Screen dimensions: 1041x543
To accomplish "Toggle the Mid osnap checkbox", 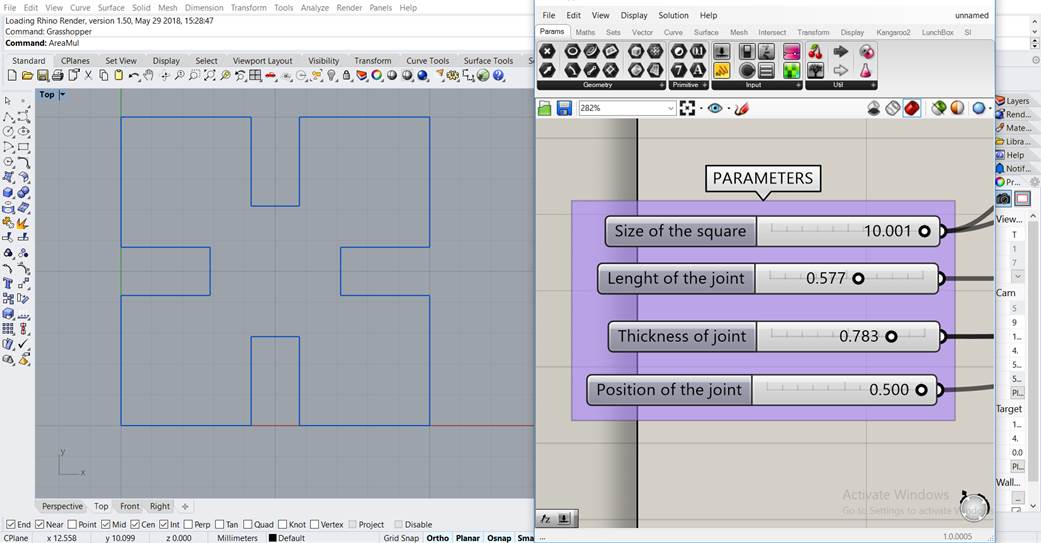I will coord(106,524).
